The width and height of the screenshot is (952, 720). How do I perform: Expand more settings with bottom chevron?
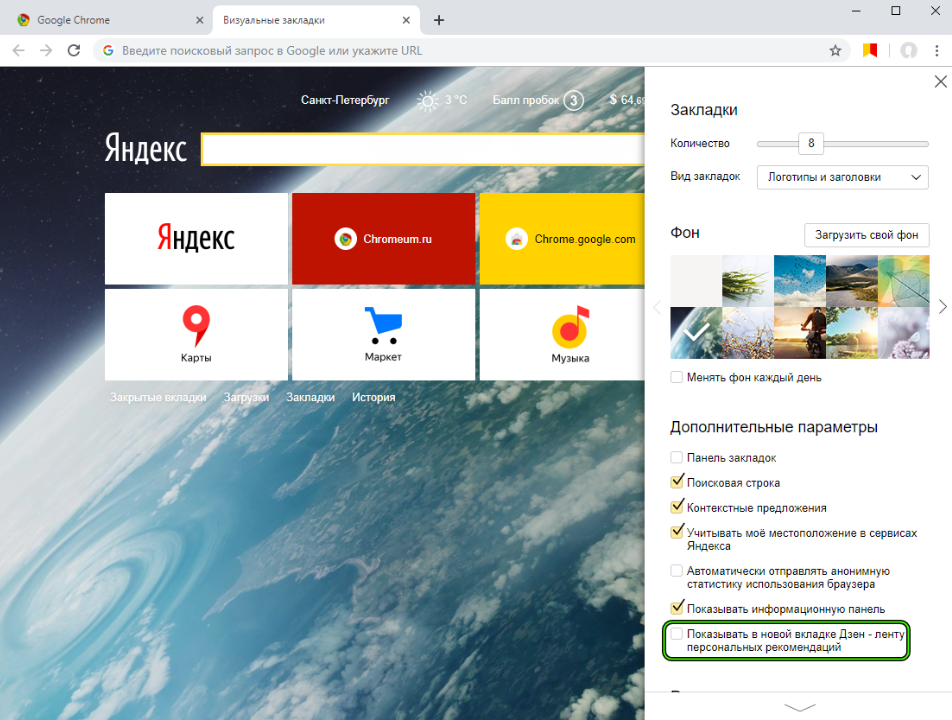tap(799, 707)
